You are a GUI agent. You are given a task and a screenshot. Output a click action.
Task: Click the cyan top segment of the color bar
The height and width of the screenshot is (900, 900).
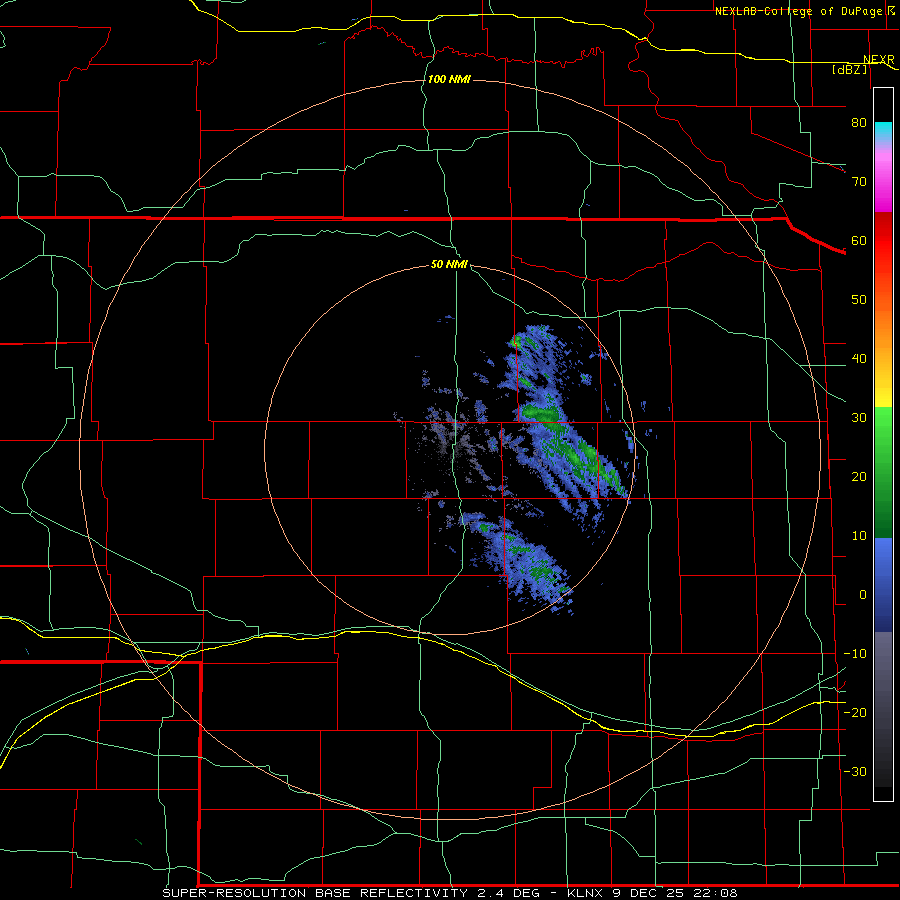[883, 132]
